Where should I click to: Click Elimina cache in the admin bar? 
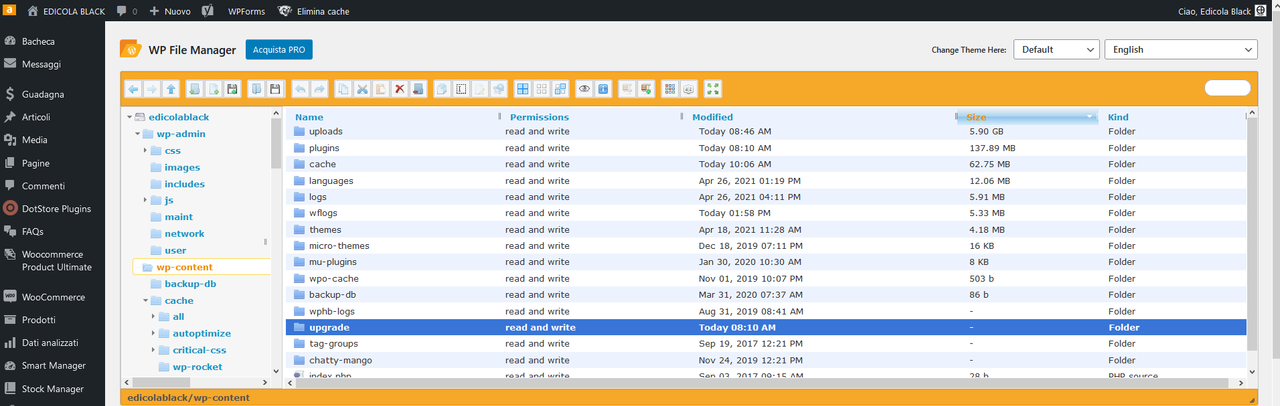(315, 11)
